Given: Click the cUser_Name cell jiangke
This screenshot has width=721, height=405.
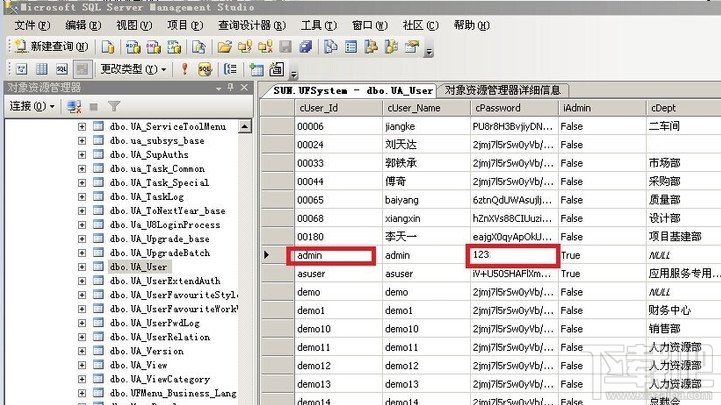Looking at the screenshot, I should 426,126.
